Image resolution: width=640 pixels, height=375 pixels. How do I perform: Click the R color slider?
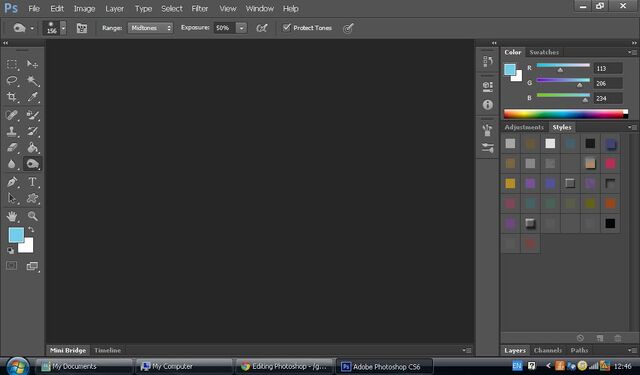pos(563,65)
